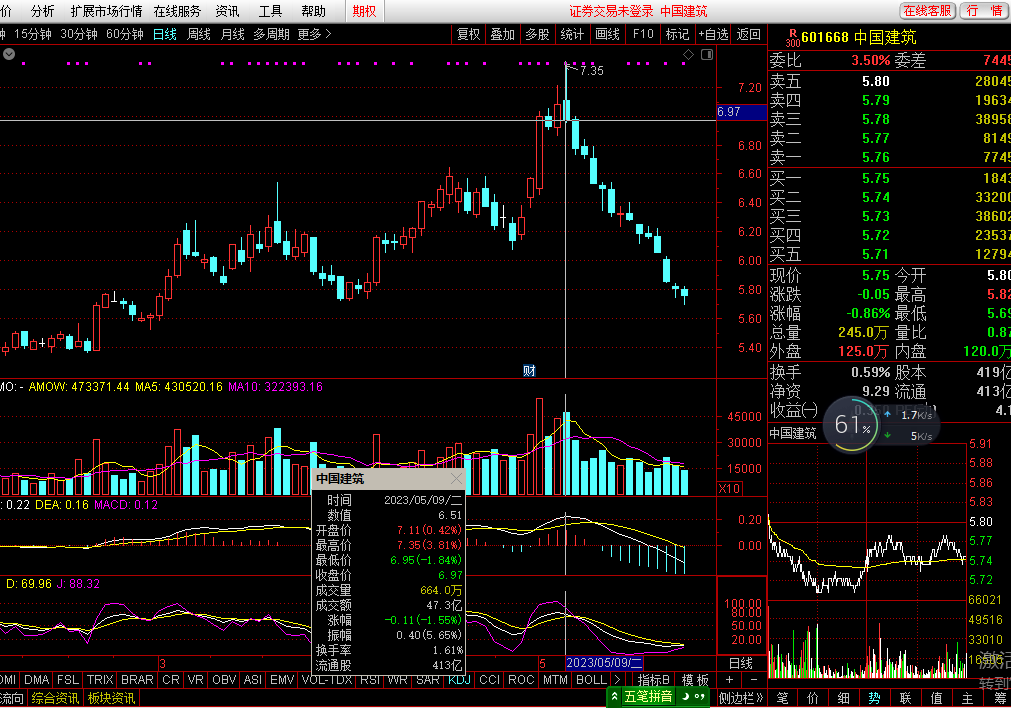Open the 分析 menu

(x=43, y=11)
